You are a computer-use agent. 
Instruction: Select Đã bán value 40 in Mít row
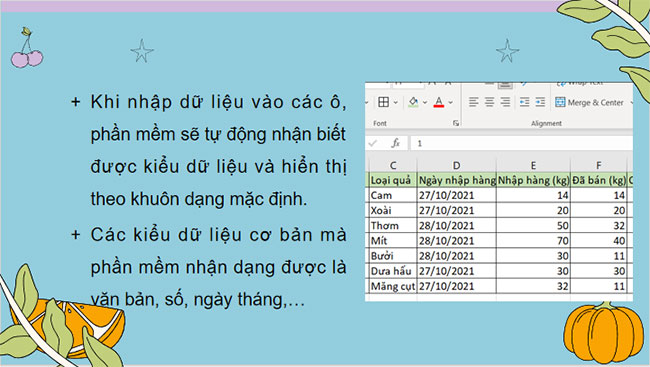(x=599, y=241)
